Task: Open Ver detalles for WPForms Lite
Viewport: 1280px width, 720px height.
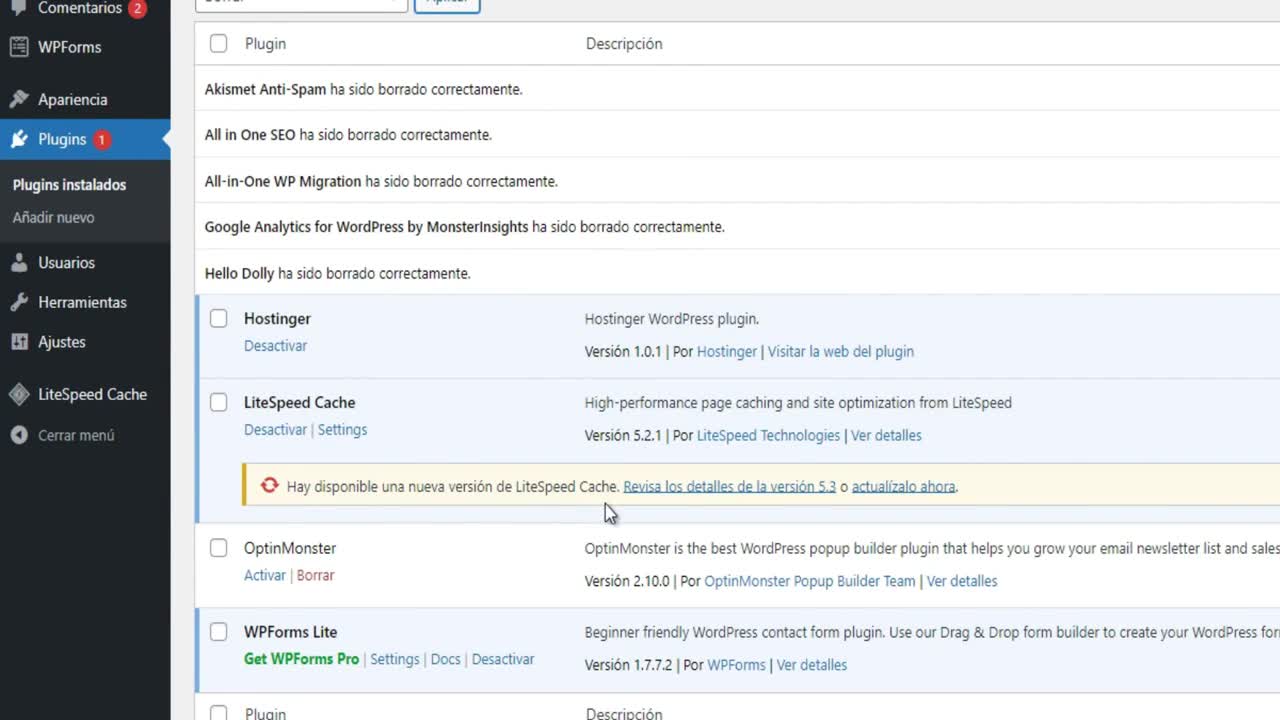Action: tap(812, 666)
